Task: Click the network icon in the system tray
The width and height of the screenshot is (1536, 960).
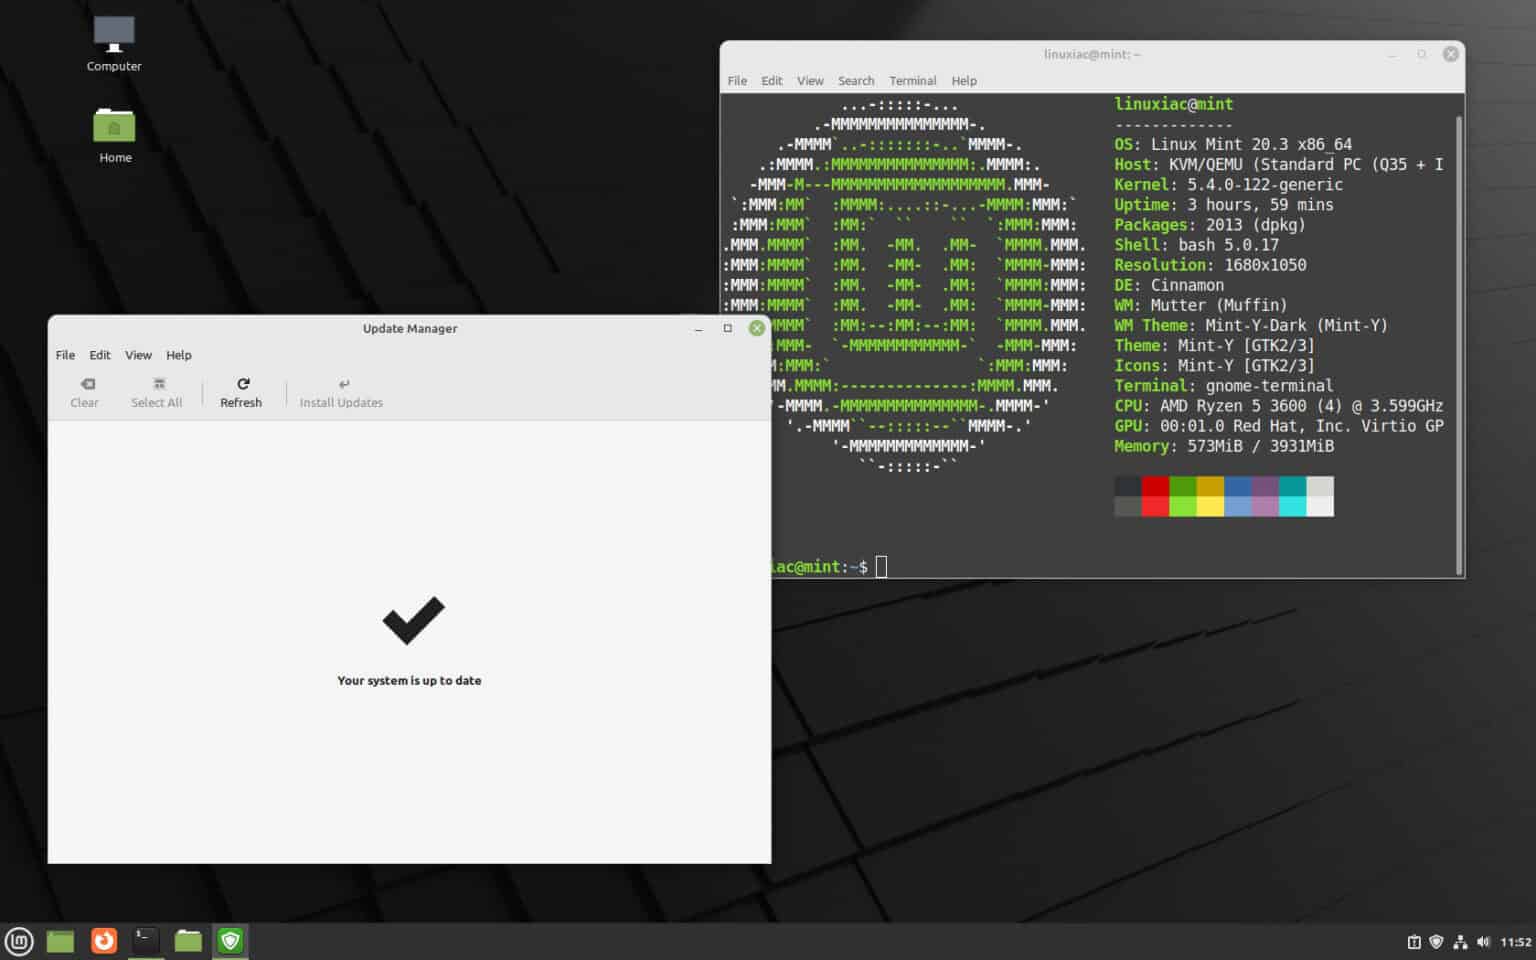Action: point(1459,941)
